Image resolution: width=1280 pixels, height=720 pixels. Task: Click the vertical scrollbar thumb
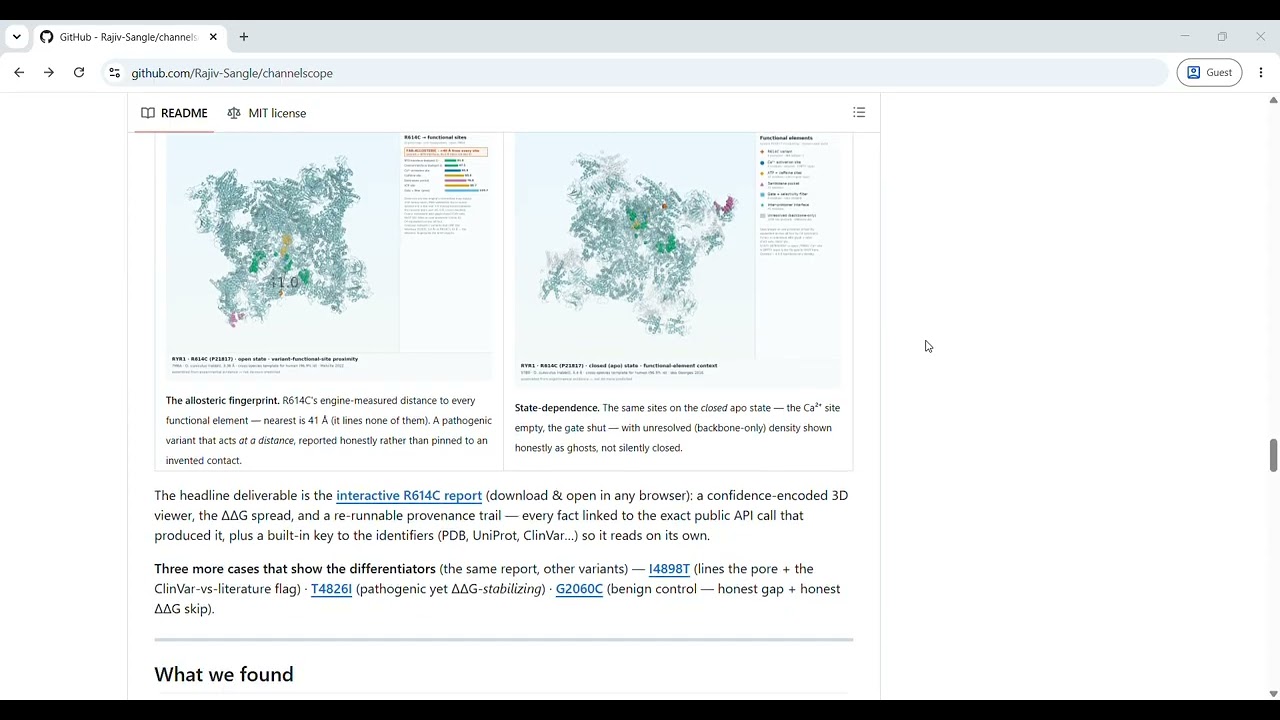click(1273, 455)
